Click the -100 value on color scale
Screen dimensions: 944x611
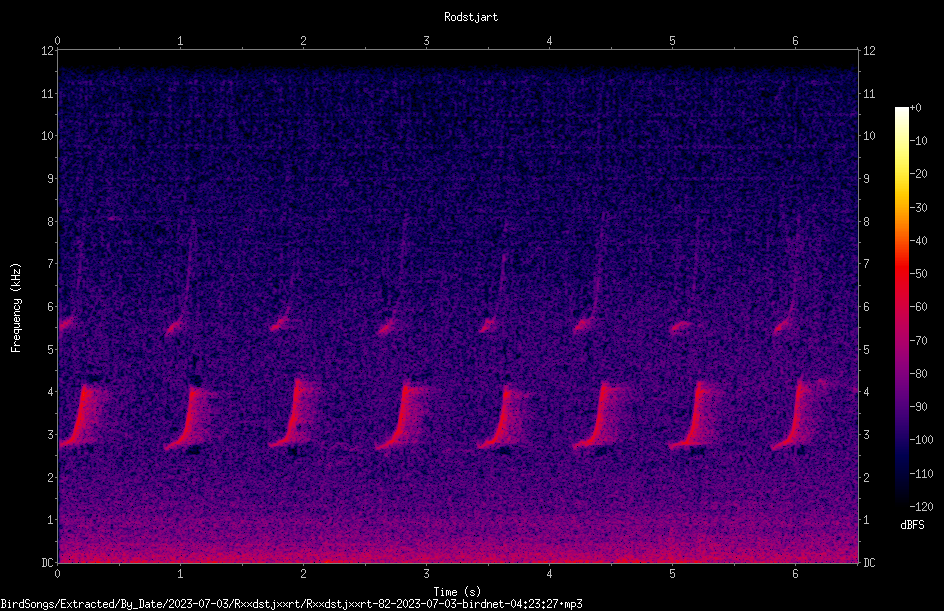(921, 439)
